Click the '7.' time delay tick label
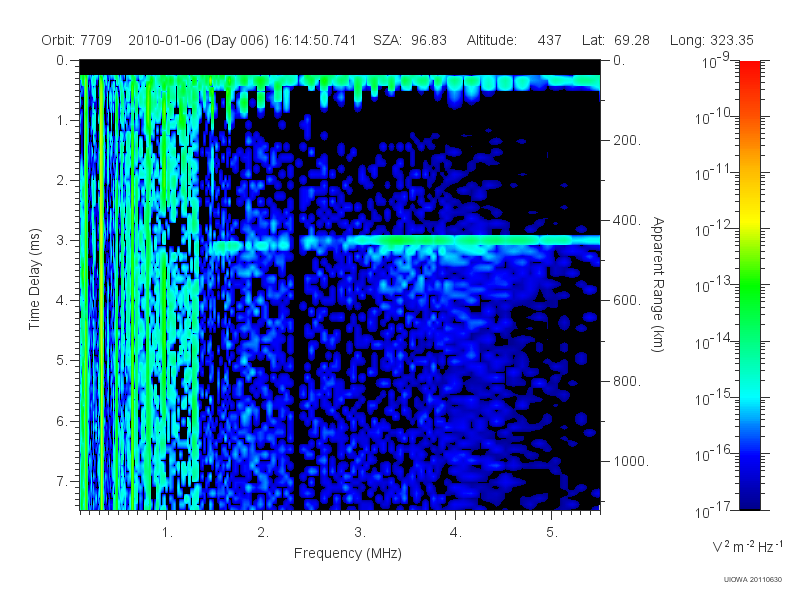The height and width of the screenshot is (600, 800). [62, 481]
